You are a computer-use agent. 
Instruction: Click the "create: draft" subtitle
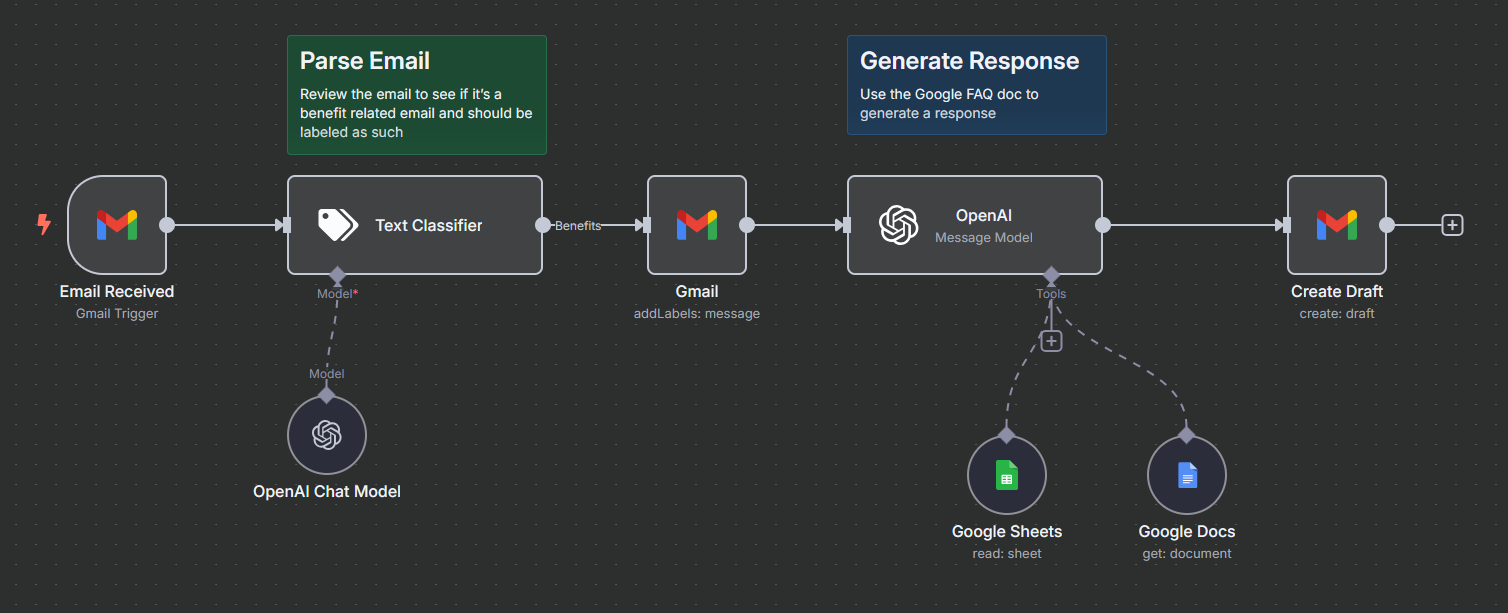[x=1337, y=313]
